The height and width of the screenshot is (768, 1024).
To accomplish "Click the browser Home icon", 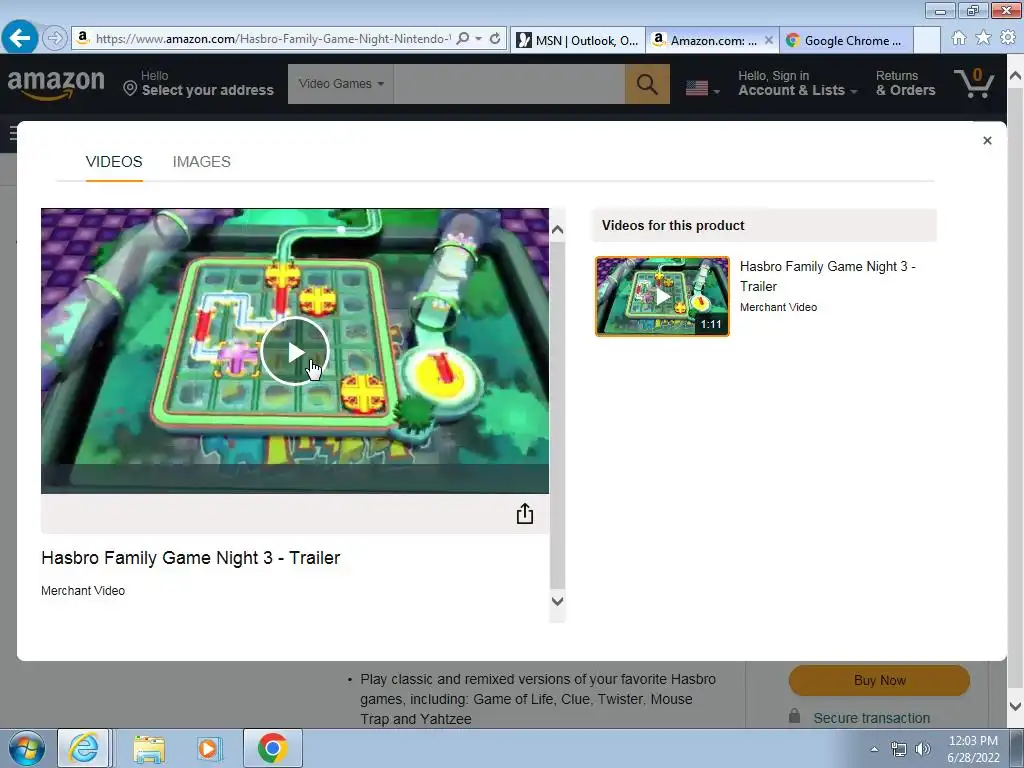I will coord(959,38).
